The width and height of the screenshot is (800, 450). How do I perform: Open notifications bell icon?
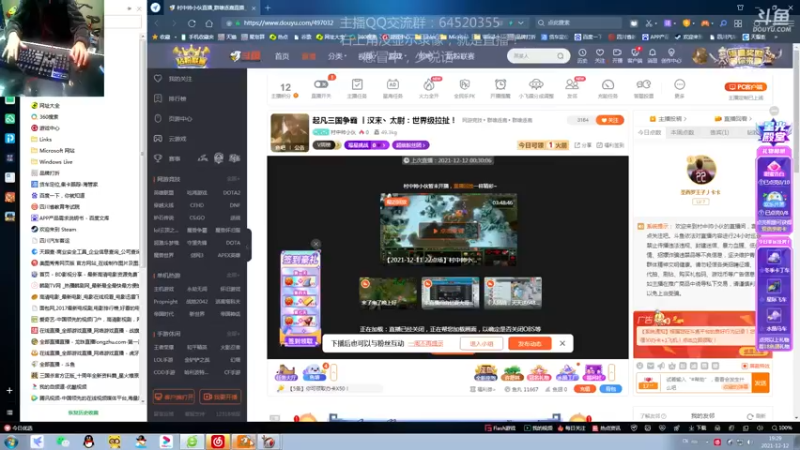(653, 56)
